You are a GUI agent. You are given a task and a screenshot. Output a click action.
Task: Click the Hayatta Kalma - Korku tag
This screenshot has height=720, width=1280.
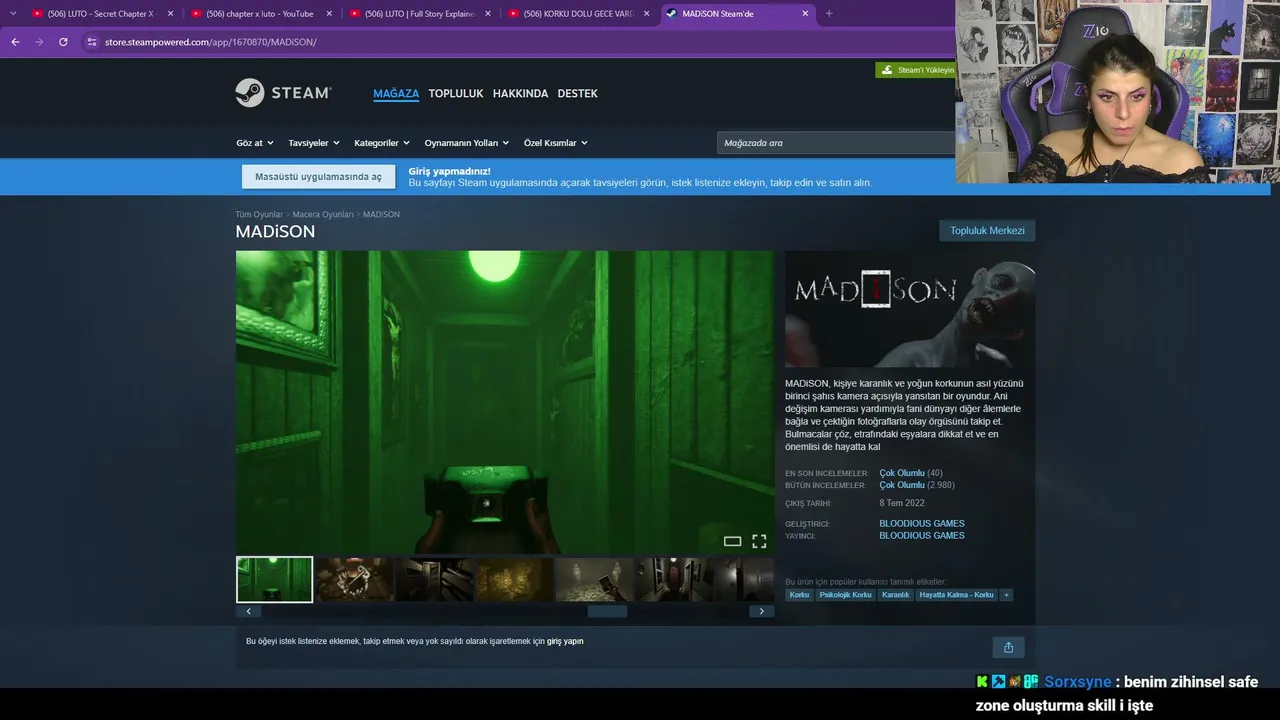957,595
